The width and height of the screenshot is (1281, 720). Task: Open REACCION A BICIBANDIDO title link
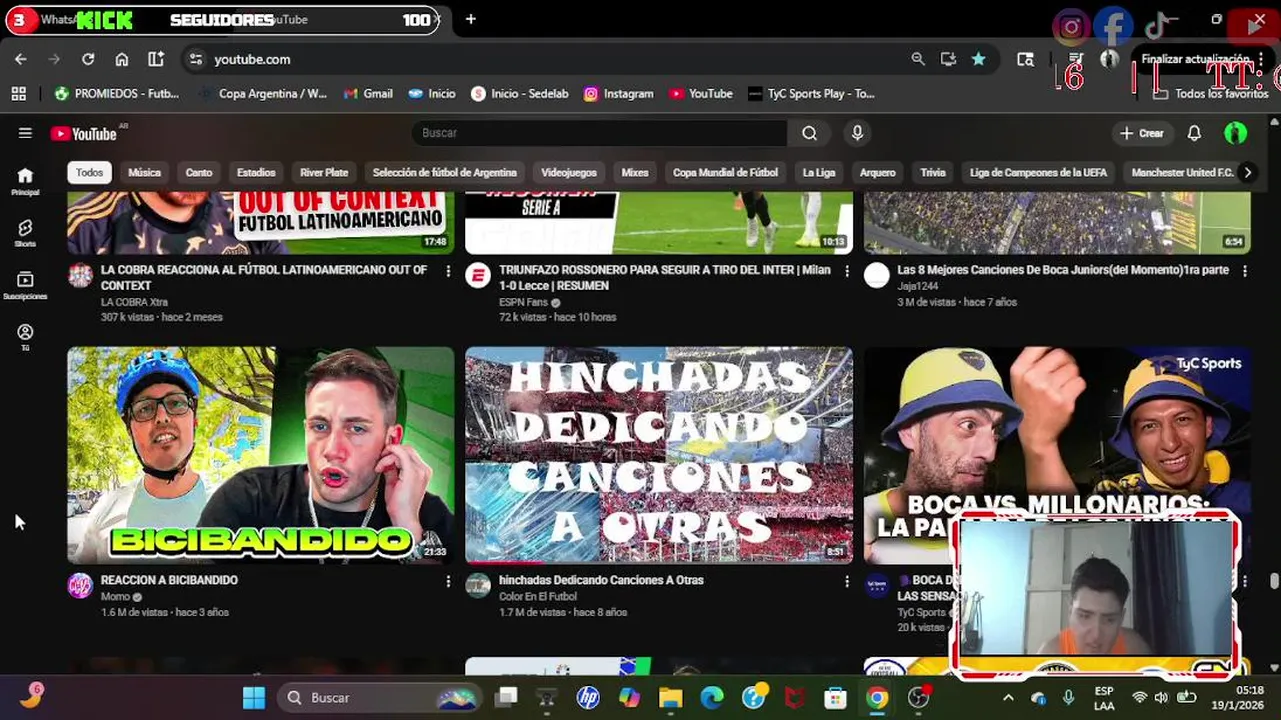point(169,580)
